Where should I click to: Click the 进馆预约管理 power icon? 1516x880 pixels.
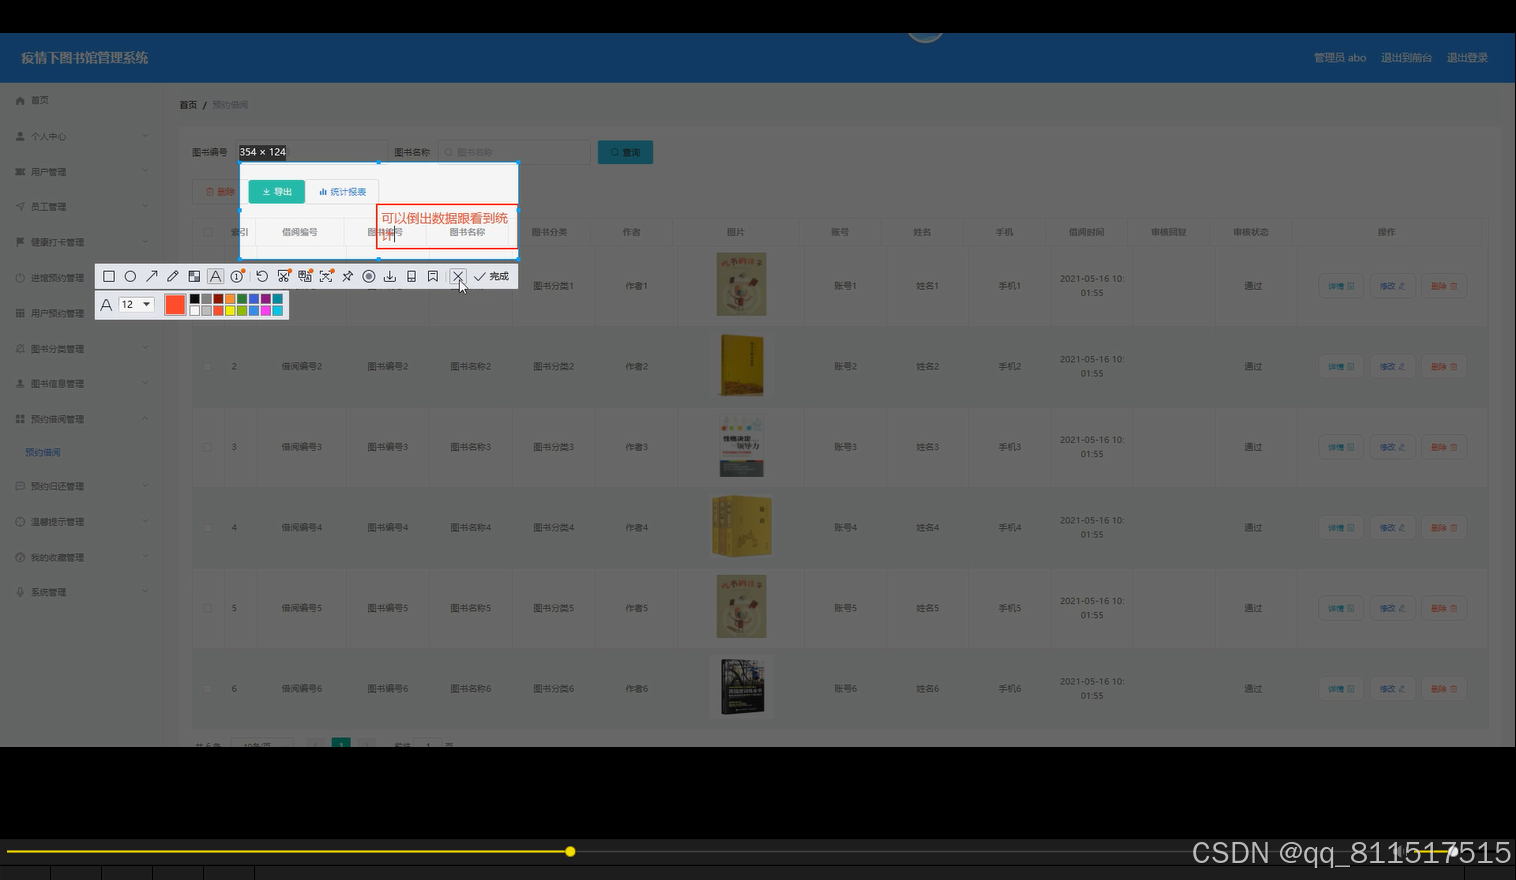(20, 278)
